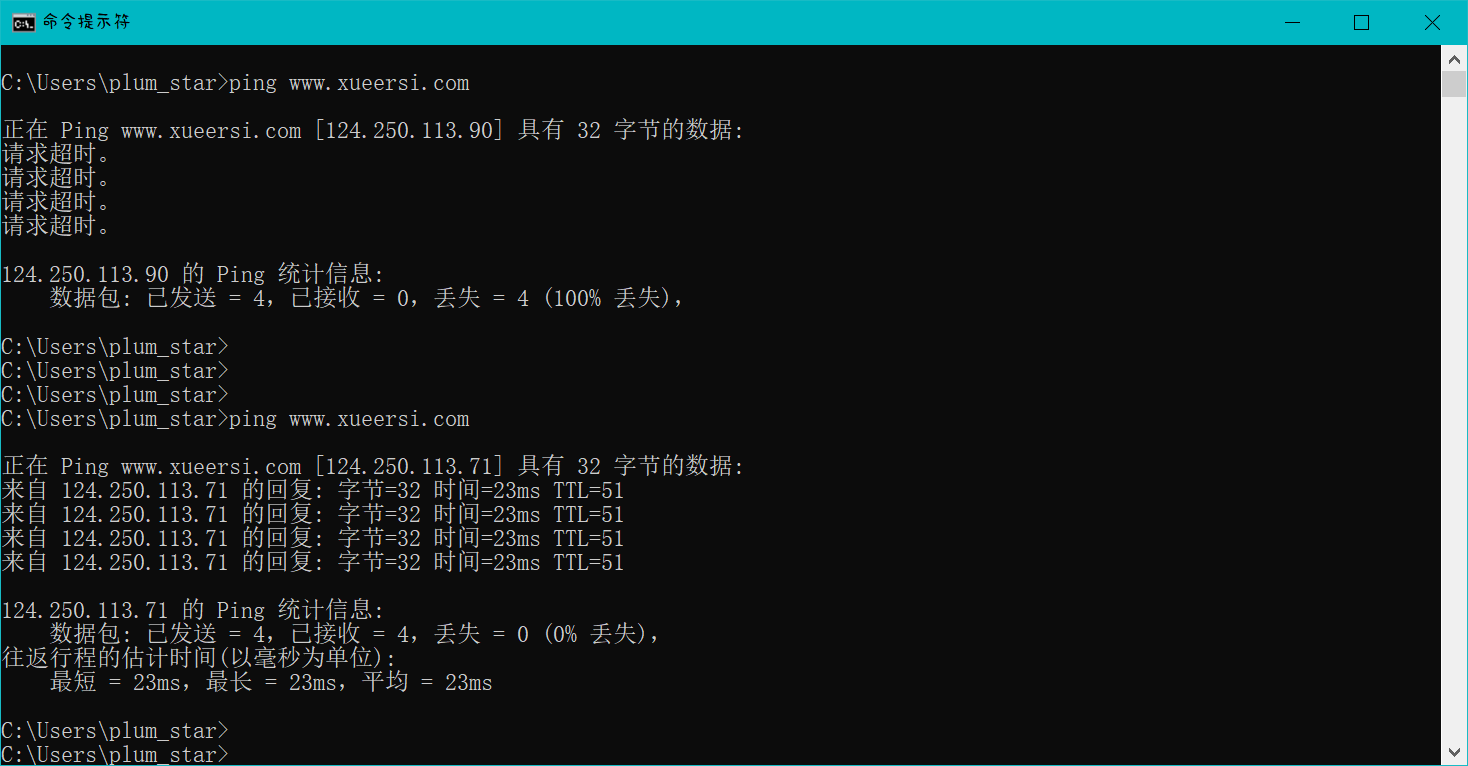Close the Command Prompt window
The image size is (1468, 766).
point(1432,22)
